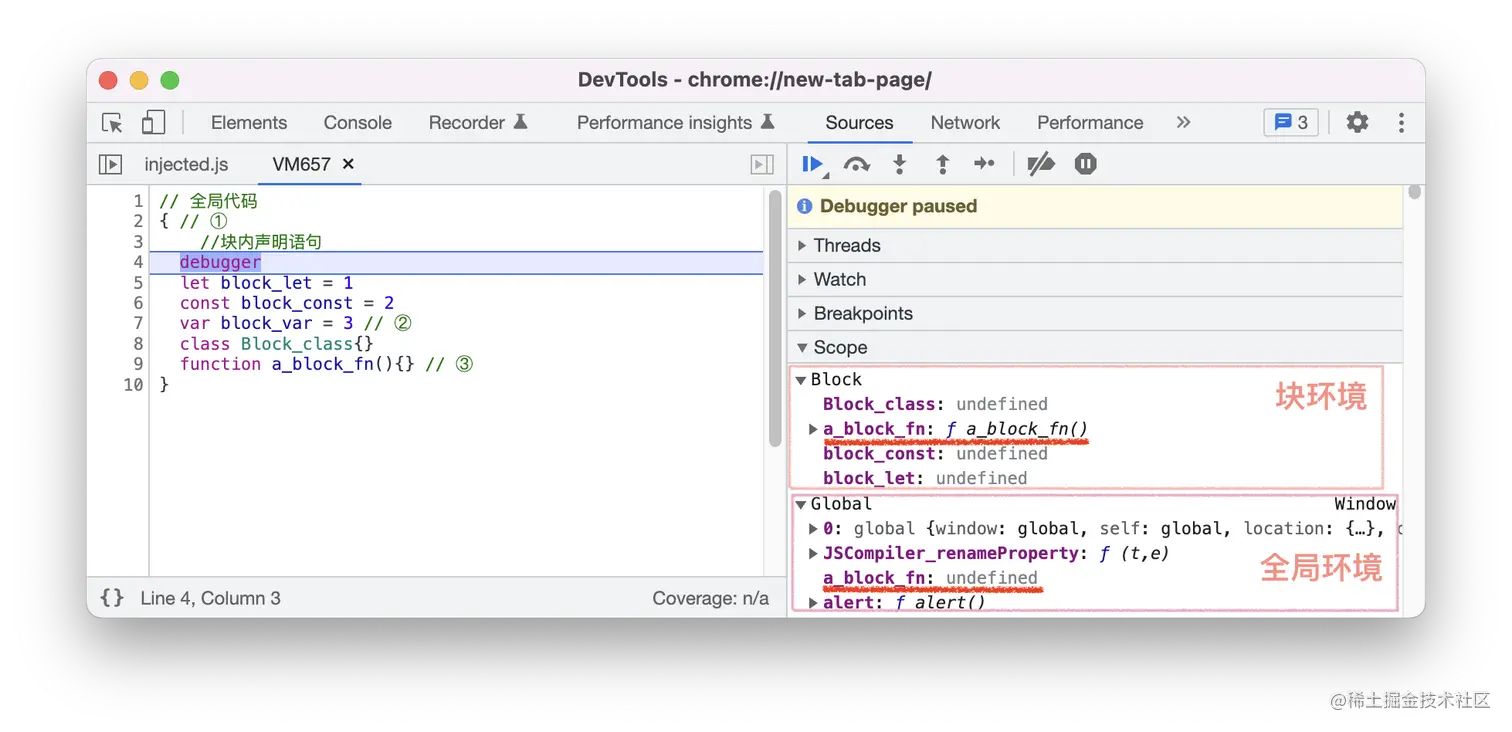Select the injected.js file tab
Image resolution: width=1512 pixels, height=732 pixels.
(x=186, y=164)
